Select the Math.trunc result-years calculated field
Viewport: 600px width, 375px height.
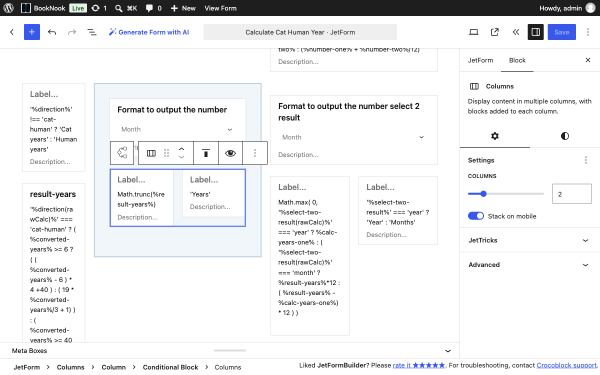[141, 199]
